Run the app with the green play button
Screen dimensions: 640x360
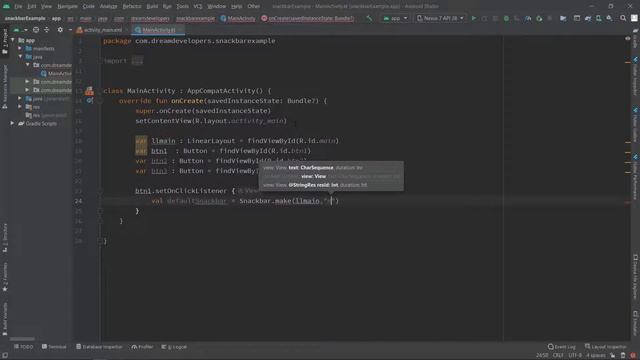(473, 18)
